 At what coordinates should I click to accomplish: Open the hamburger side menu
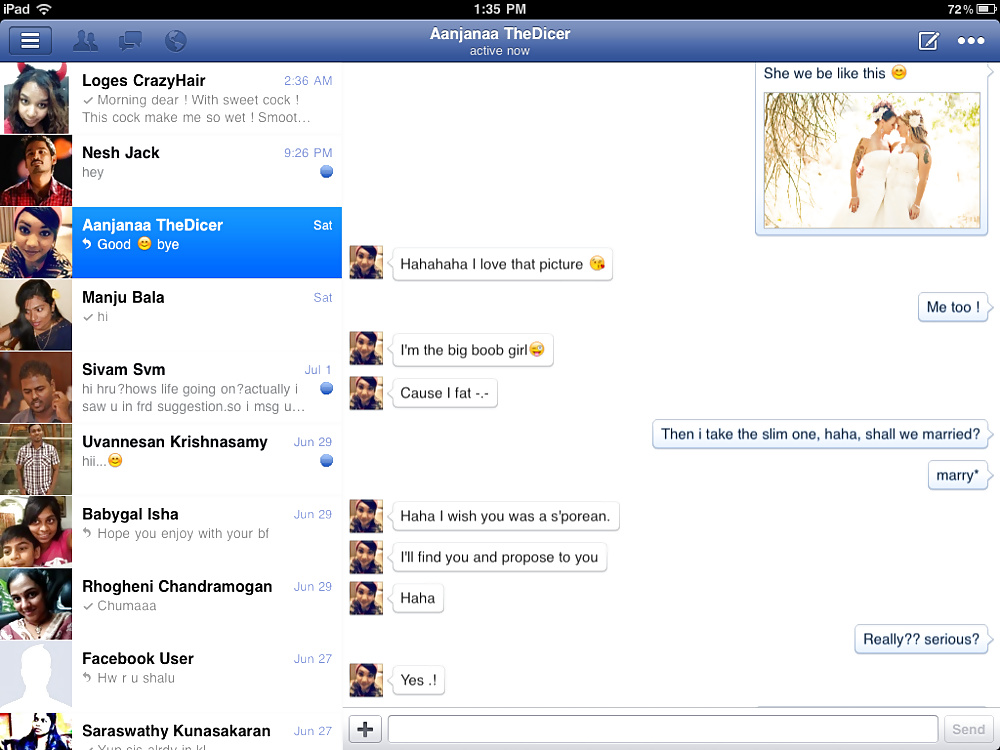(x=30, y=41)
